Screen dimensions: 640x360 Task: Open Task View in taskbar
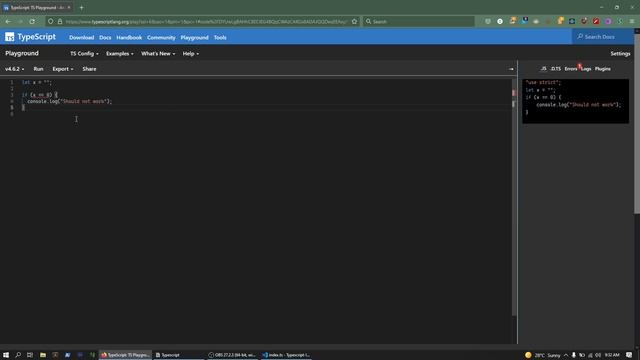tap(30, 355)
